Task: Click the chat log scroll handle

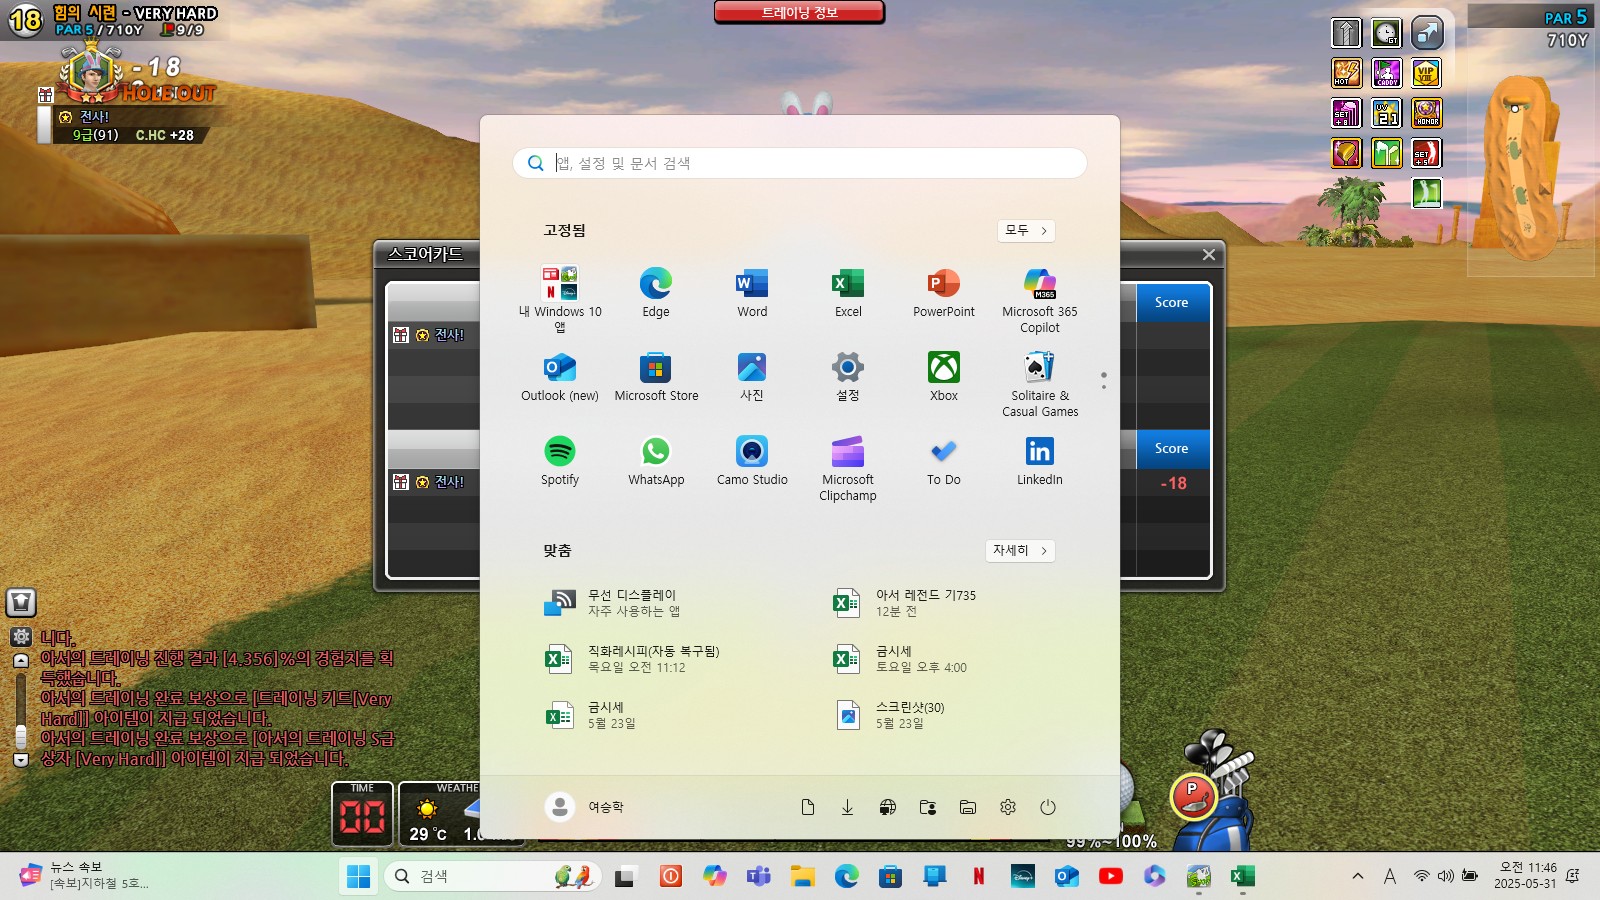Action: 21,737
